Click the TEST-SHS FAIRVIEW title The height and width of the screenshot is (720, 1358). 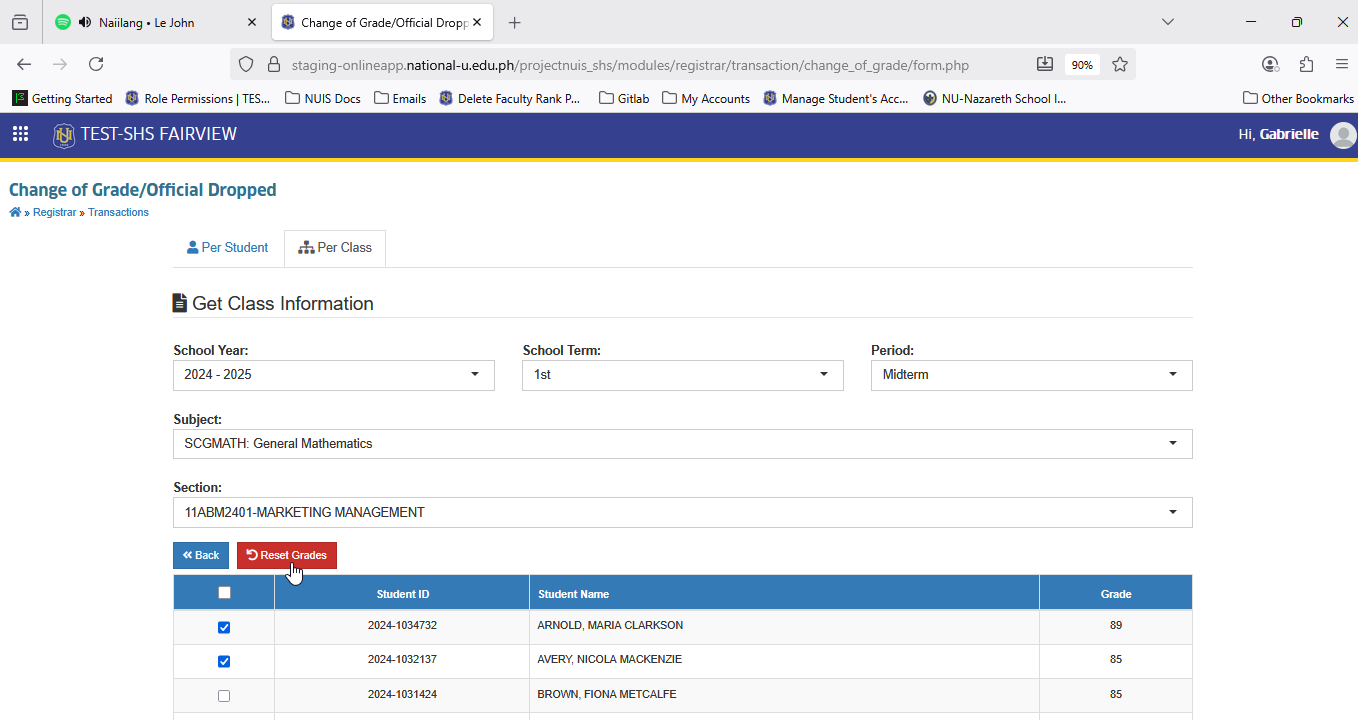[x=159, y=134]
